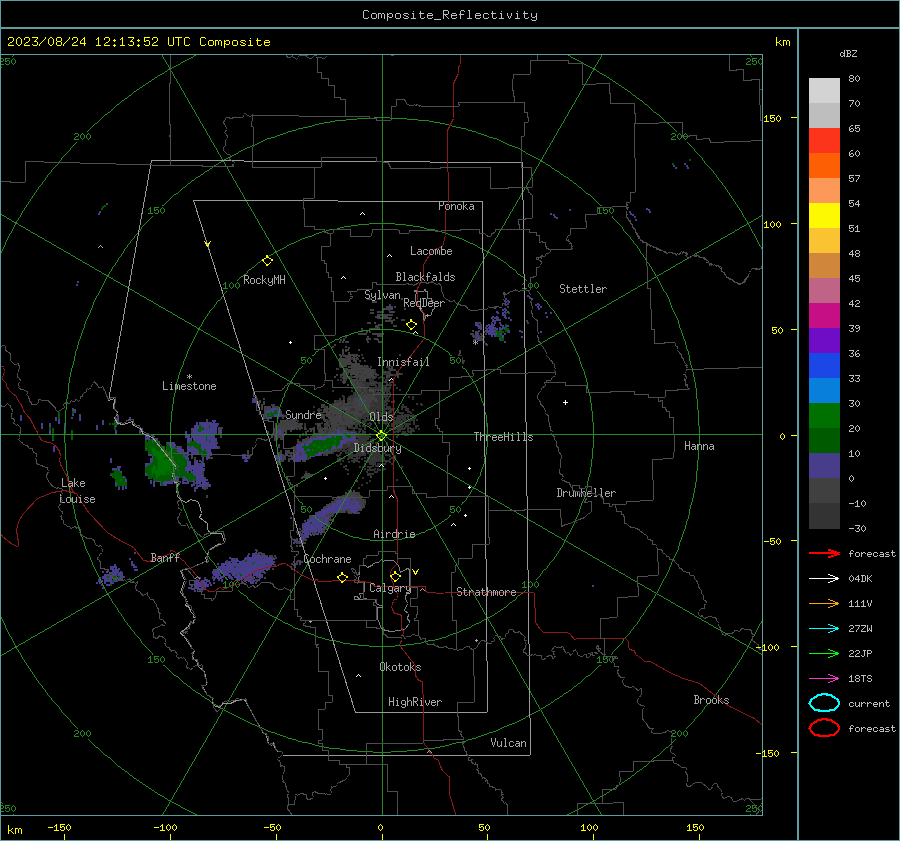This screenshot has width=900, height=841.
Task: Click the Lacombe city label
Action: click(431, 251)
